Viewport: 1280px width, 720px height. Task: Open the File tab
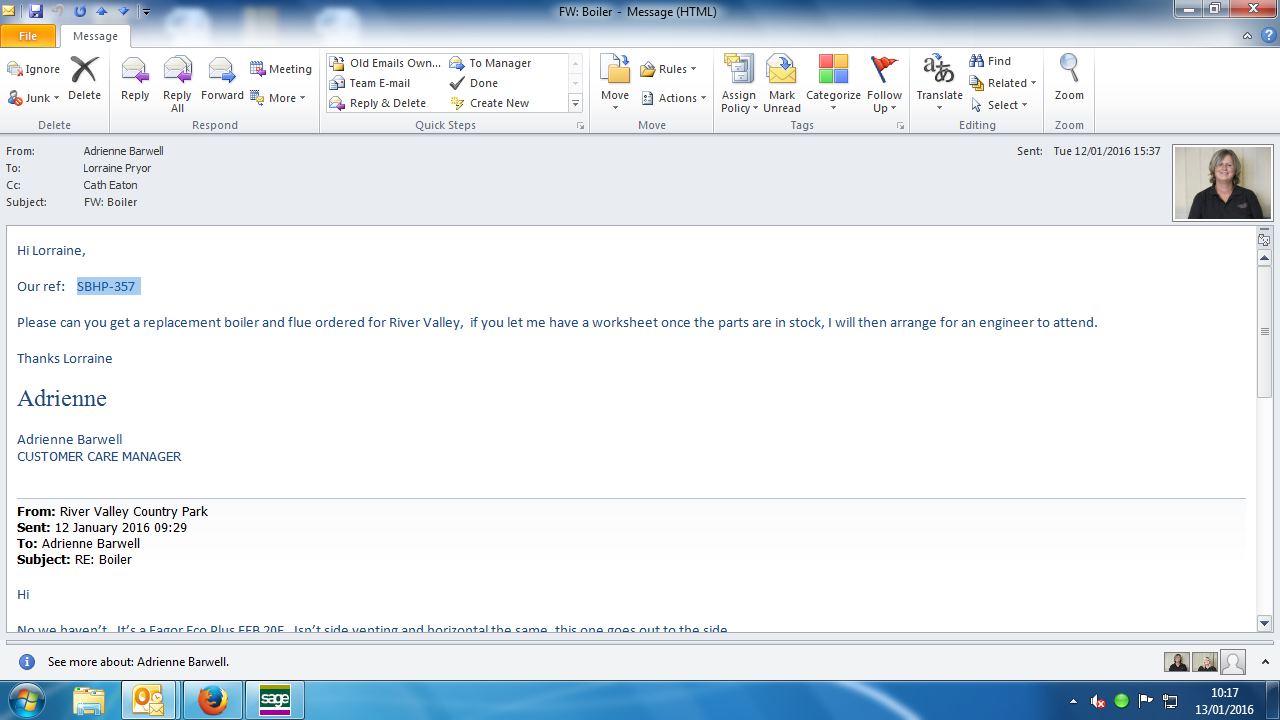point(28,36)
